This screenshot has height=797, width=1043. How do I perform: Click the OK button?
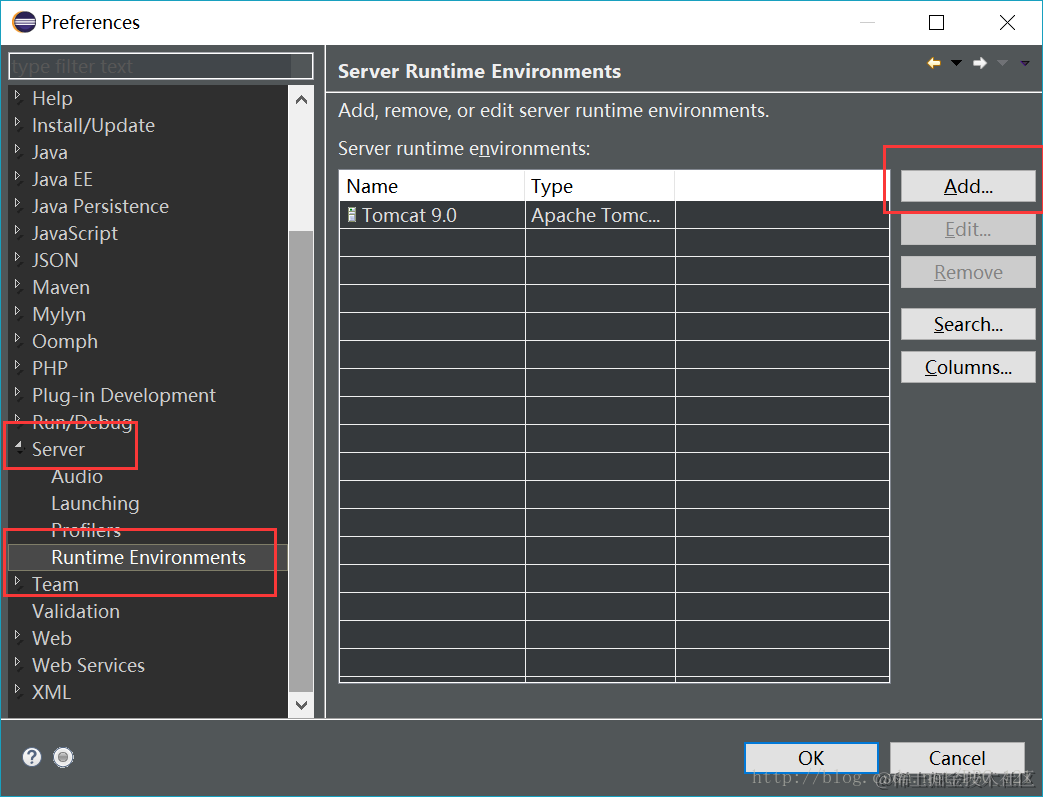coord(811,758)
